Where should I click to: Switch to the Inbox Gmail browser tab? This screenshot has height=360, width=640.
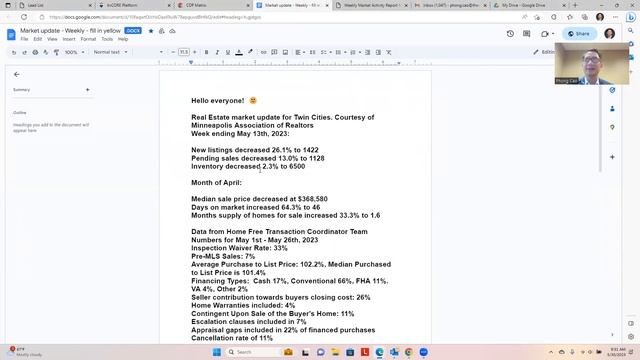point(450,5)
